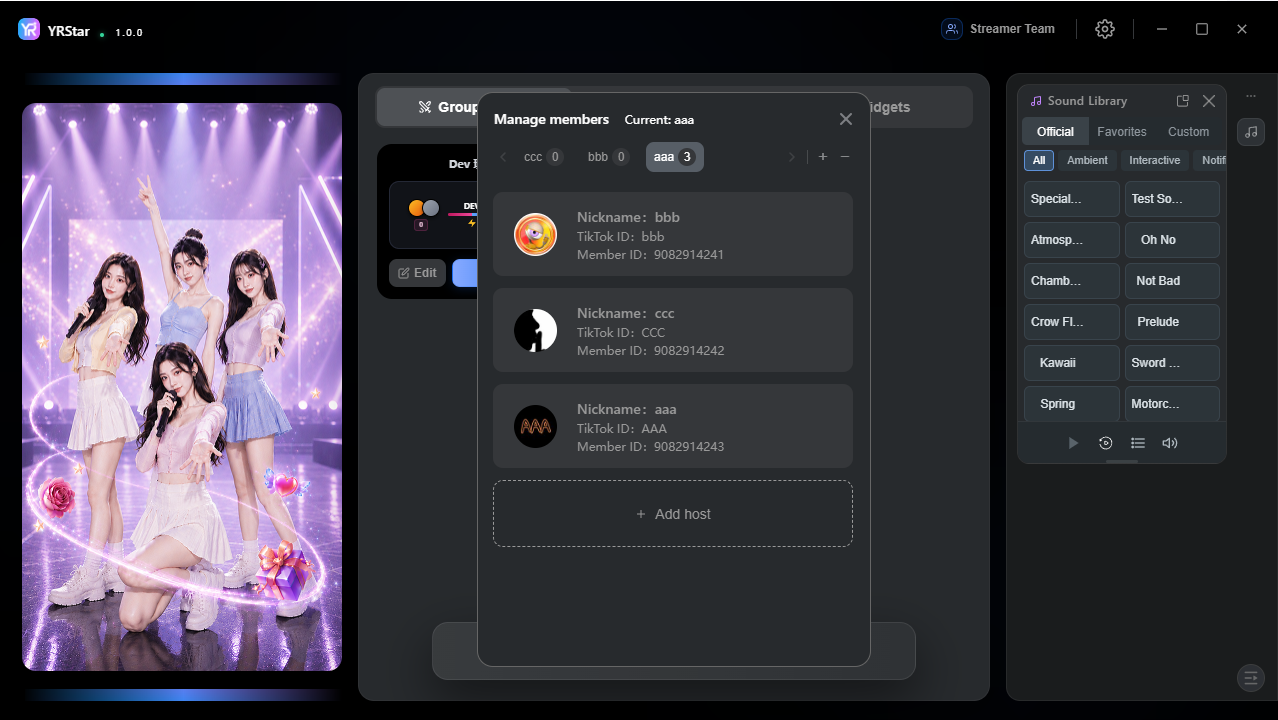Screen dimensions: 1278x720
Task: Play the Chamb... sound
Action: tap(1072, 281)
